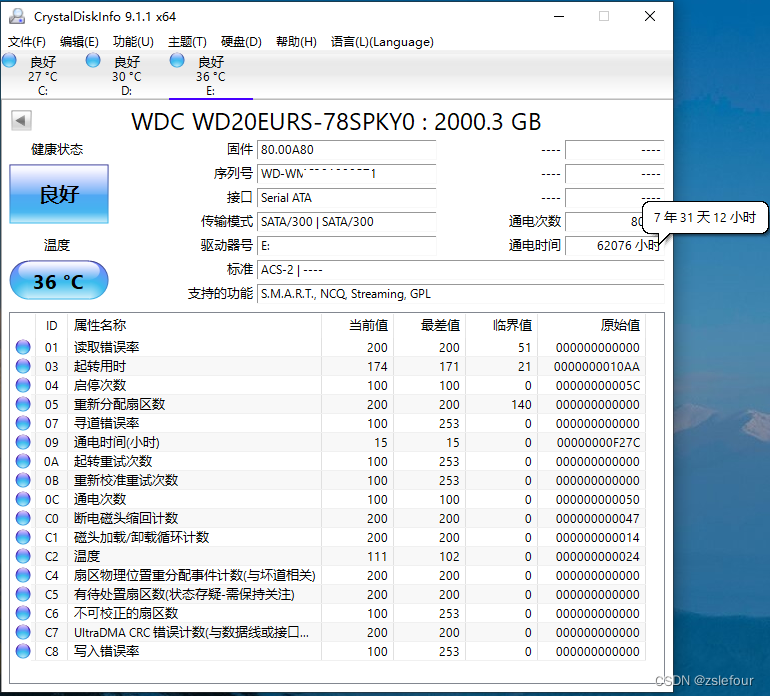The image size is (770, 696).
Task: Select the 写入错误率 attribute name
Action: point(107,651)
